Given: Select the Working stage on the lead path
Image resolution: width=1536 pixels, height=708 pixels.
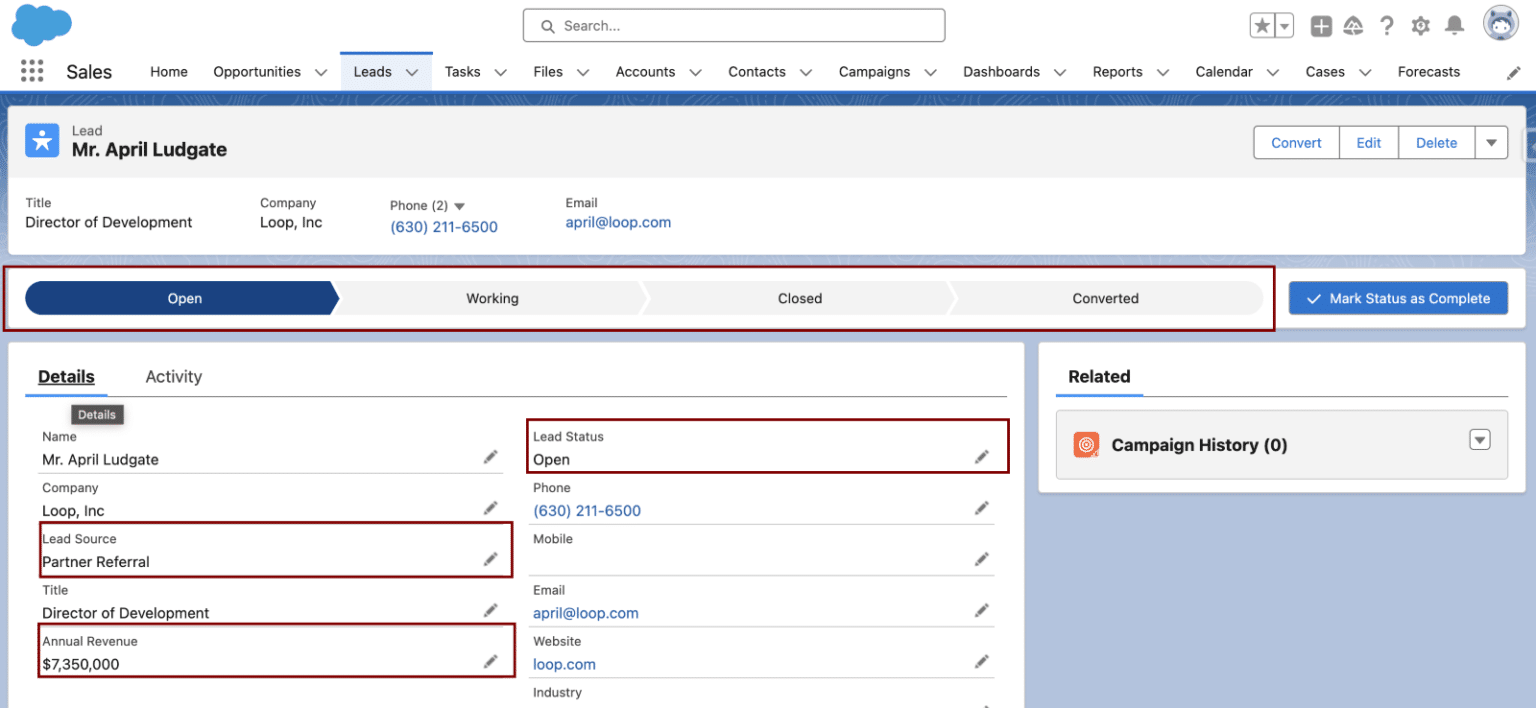Looking at the screenshot, I should pyautogui.click(x=492, y=298).
